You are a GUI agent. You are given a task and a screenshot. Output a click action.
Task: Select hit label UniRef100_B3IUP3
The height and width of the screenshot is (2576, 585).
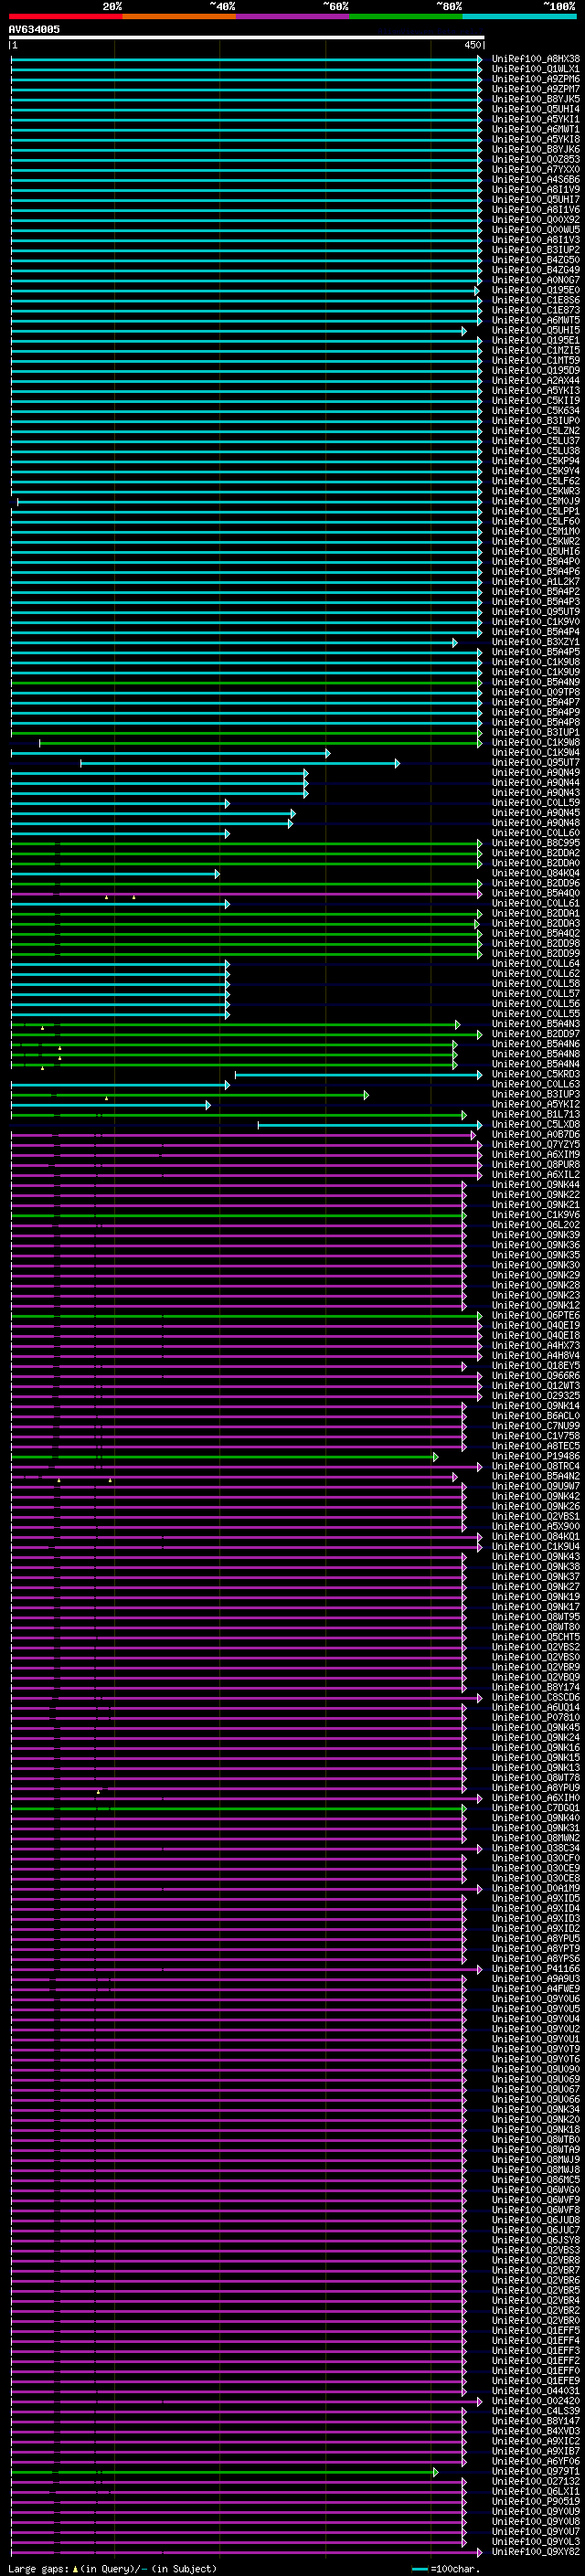[536, 1095]
